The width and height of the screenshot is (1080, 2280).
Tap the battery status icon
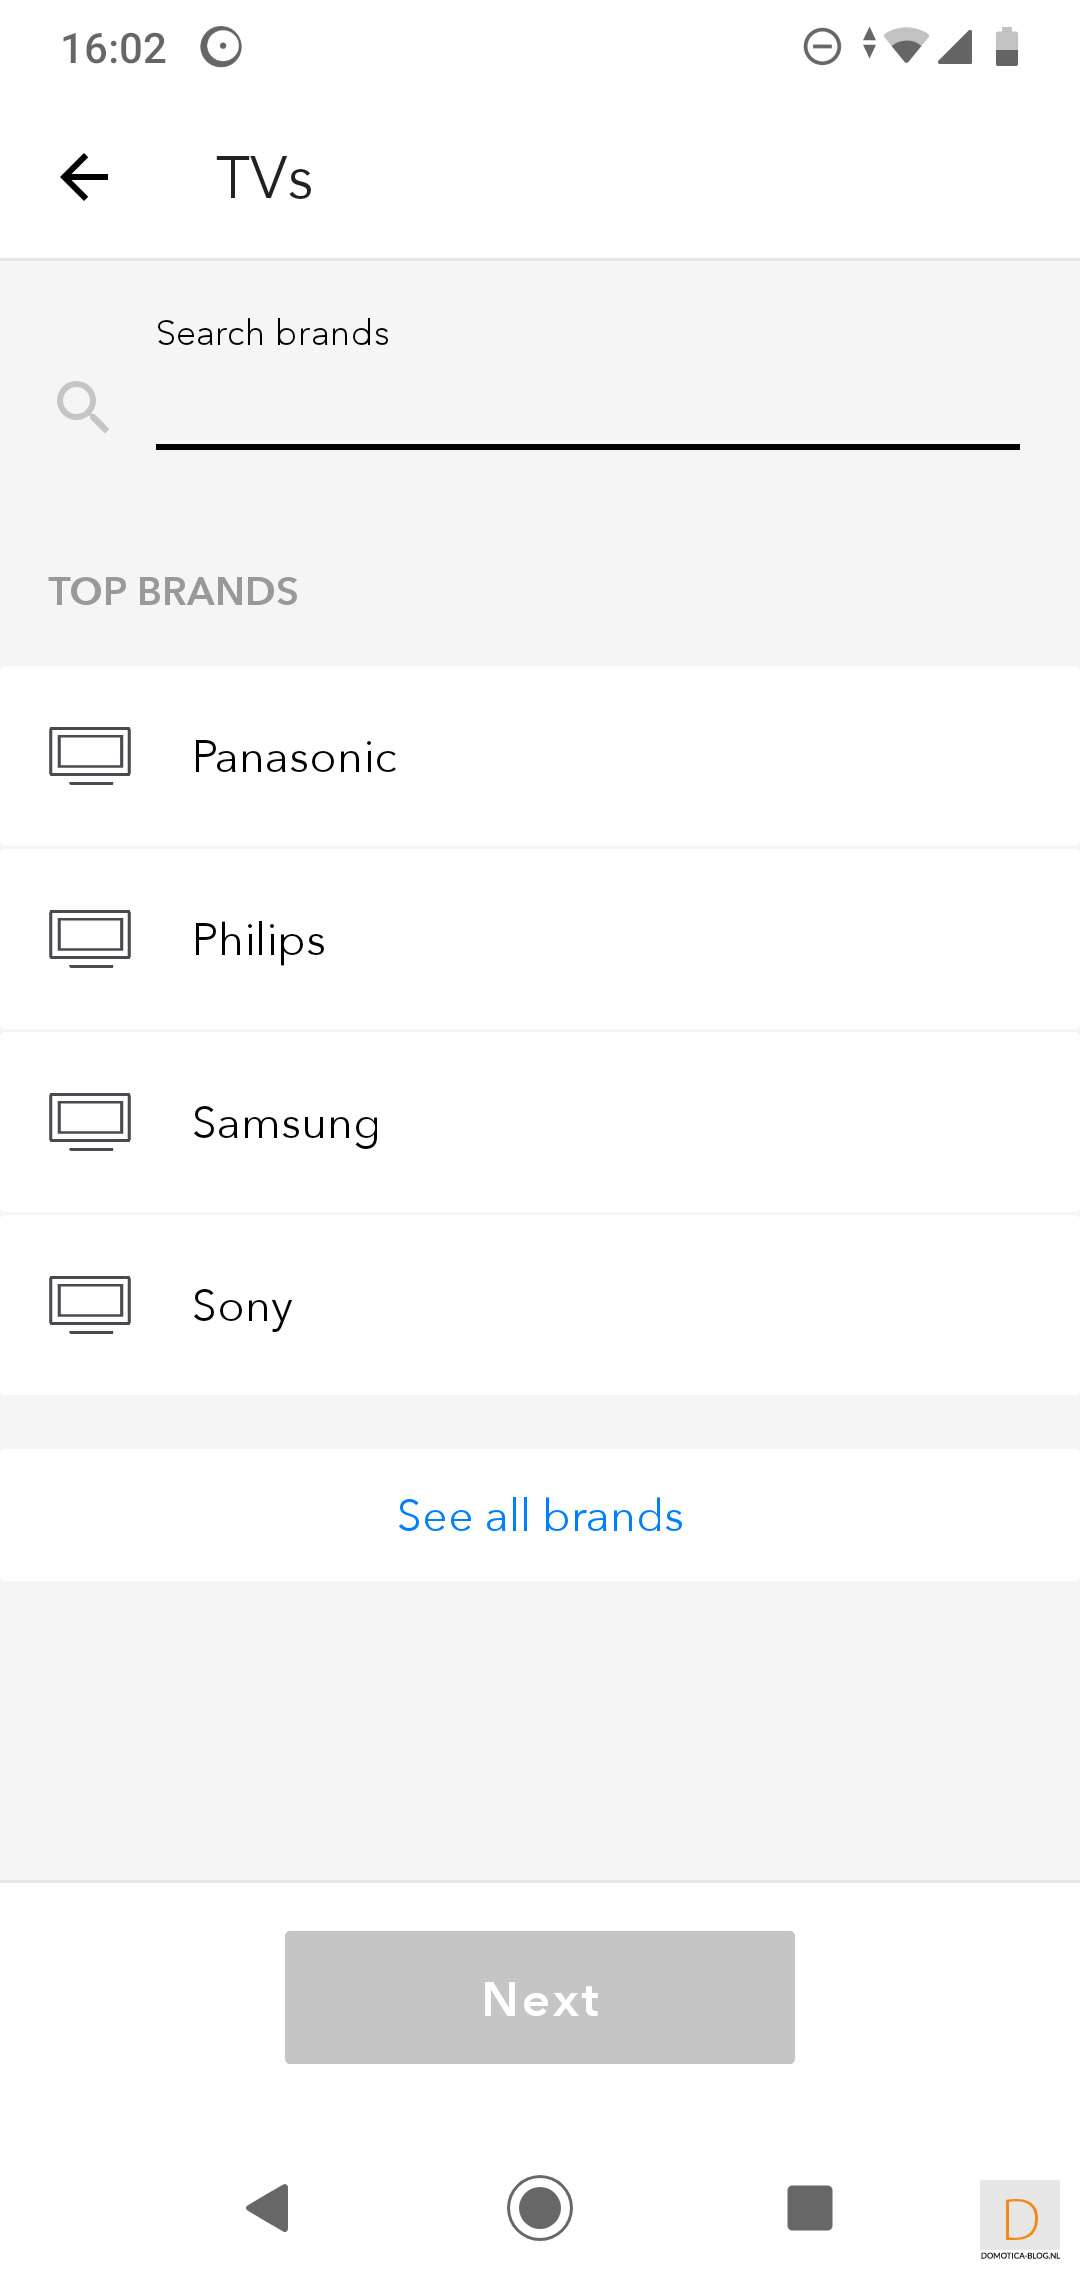(x=1007, y=46)
